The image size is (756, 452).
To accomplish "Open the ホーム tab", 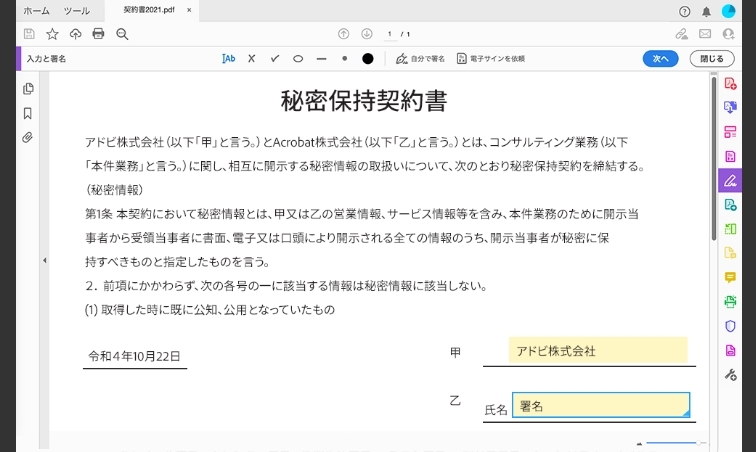I will click(x=36, y=11).
